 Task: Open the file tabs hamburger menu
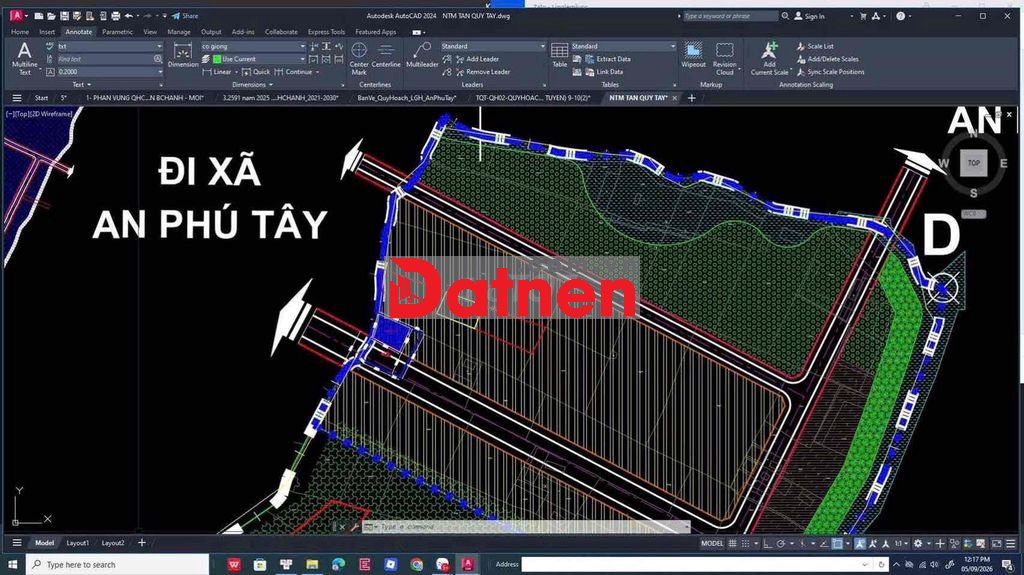(17, 97)
